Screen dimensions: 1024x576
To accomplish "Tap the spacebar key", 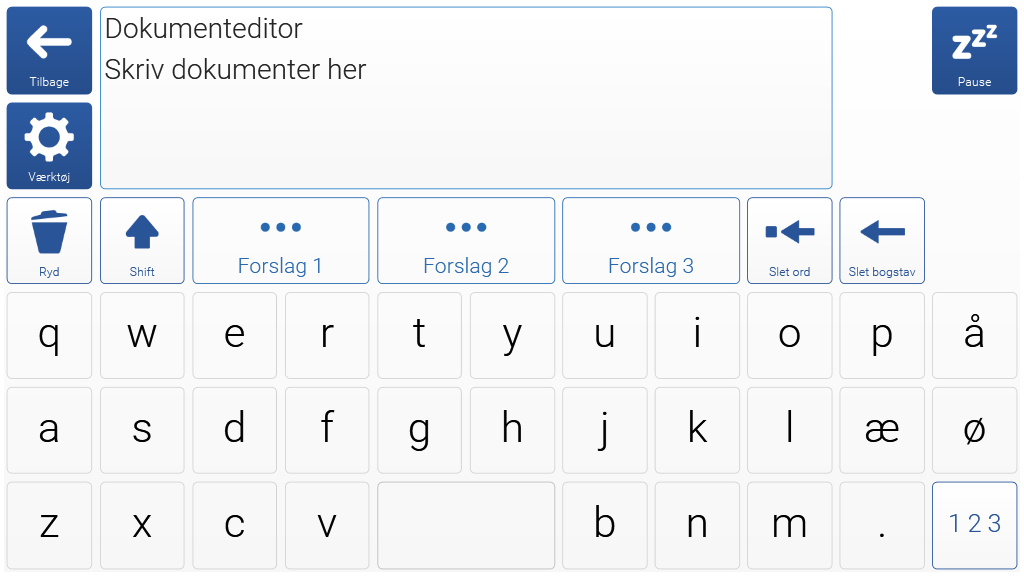I will pyautogui.click(x=466, y=526).
